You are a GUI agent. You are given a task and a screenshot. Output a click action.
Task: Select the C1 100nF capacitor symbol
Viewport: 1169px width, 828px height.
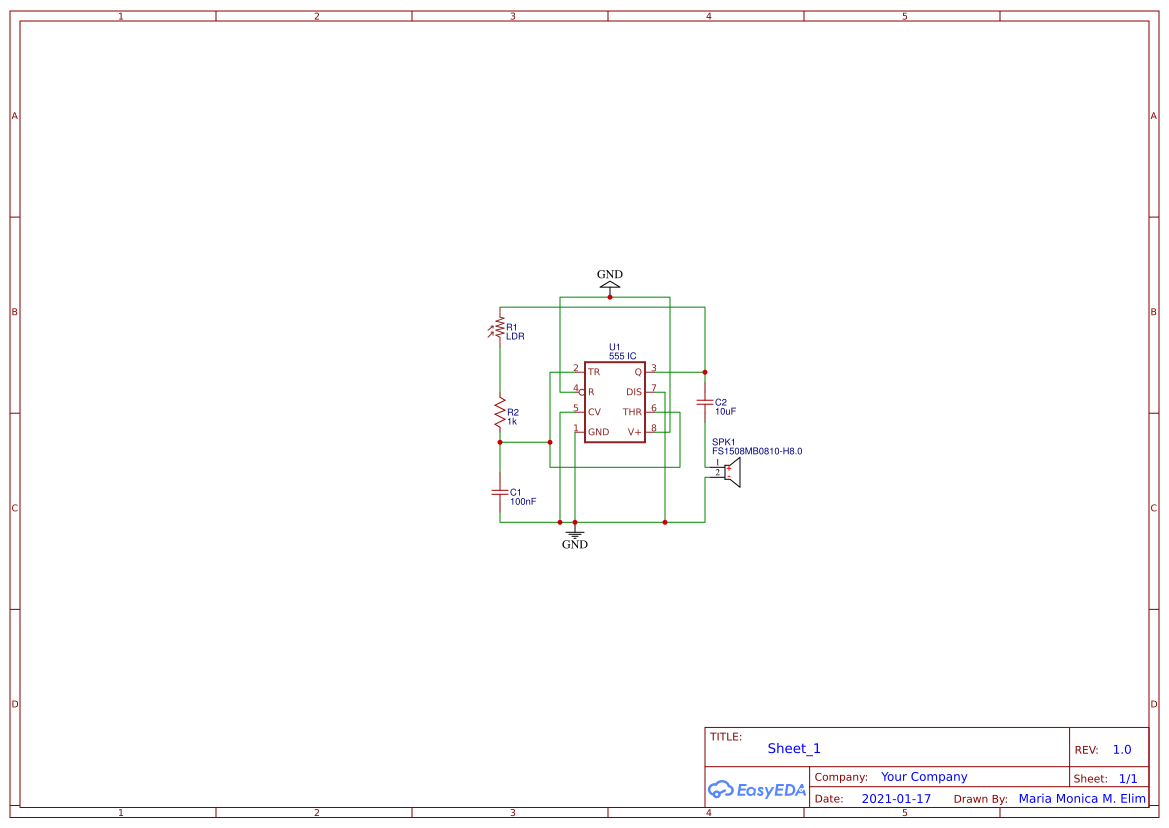[x=500, y=493]
